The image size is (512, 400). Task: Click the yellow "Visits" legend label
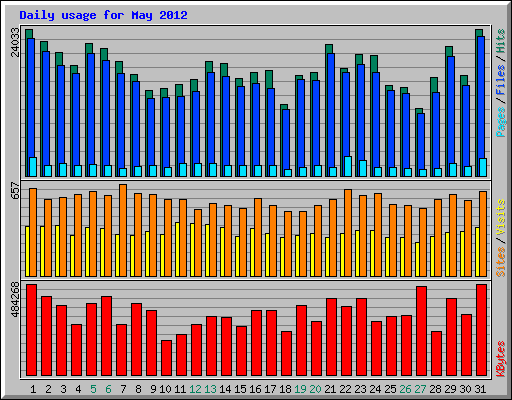501,217
